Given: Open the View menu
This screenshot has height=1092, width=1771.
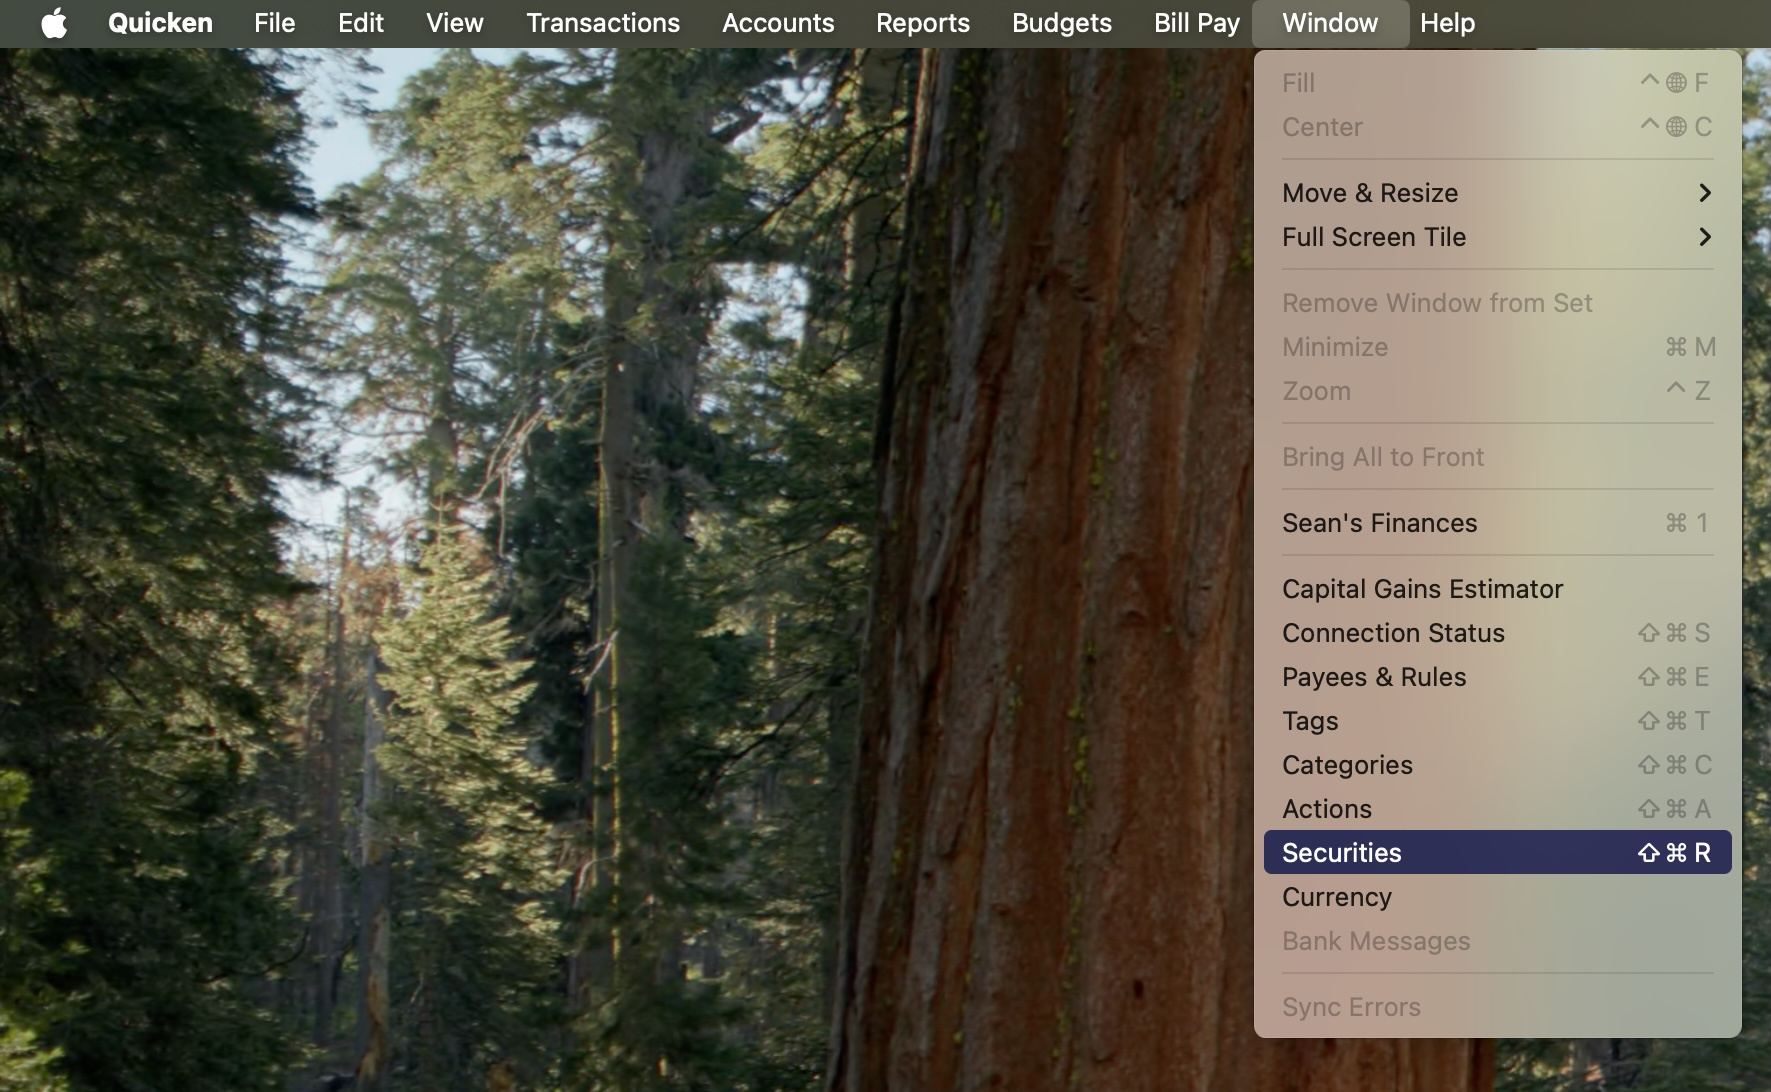Looking at the screenshot, I should click(x=455, y=23).
